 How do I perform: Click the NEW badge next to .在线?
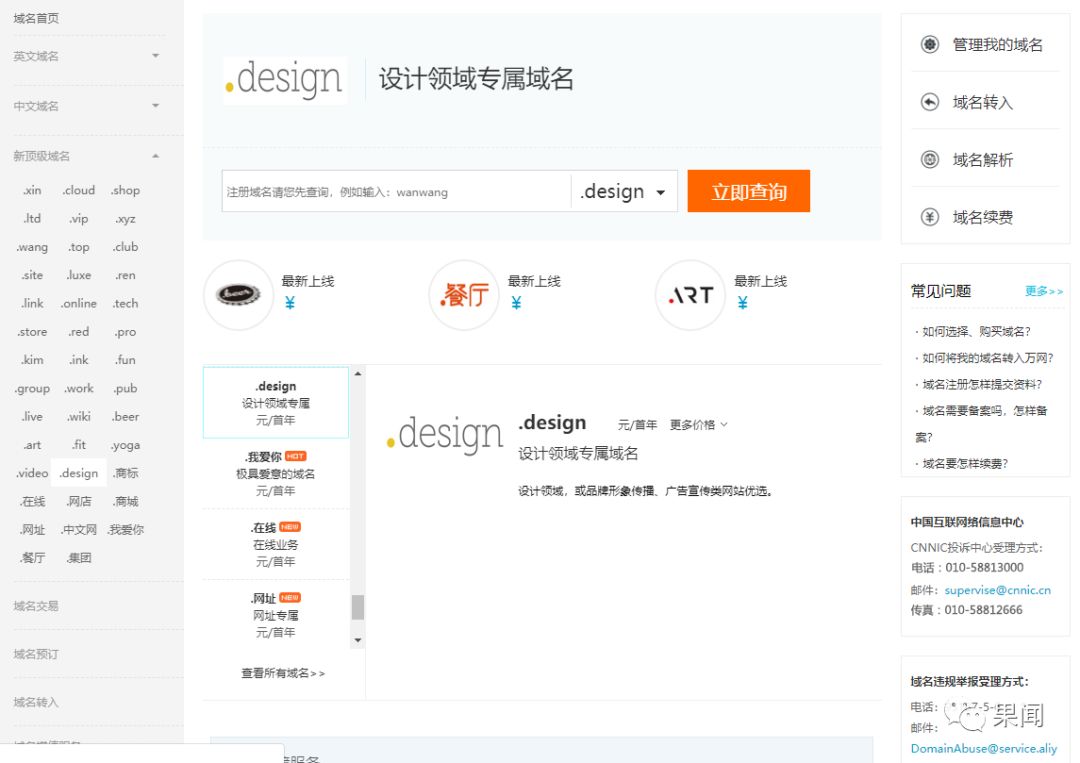click(x=290, y=527)
